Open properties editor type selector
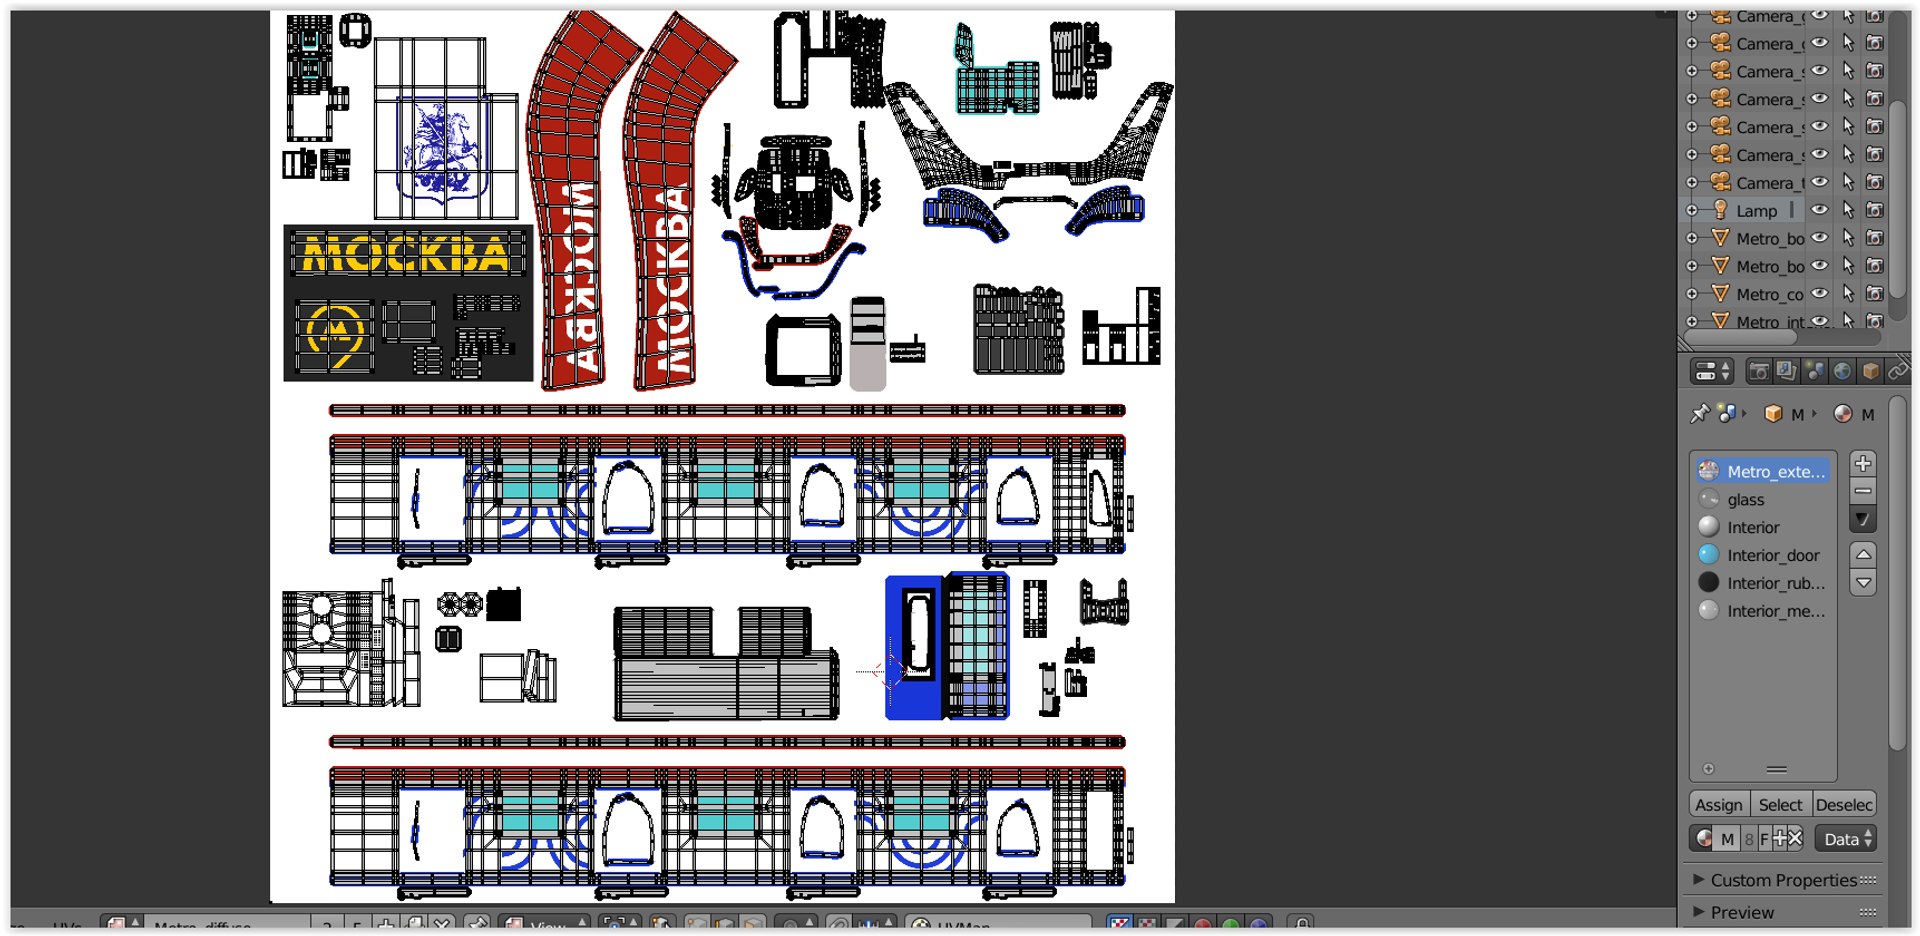 click(1711, 371)
